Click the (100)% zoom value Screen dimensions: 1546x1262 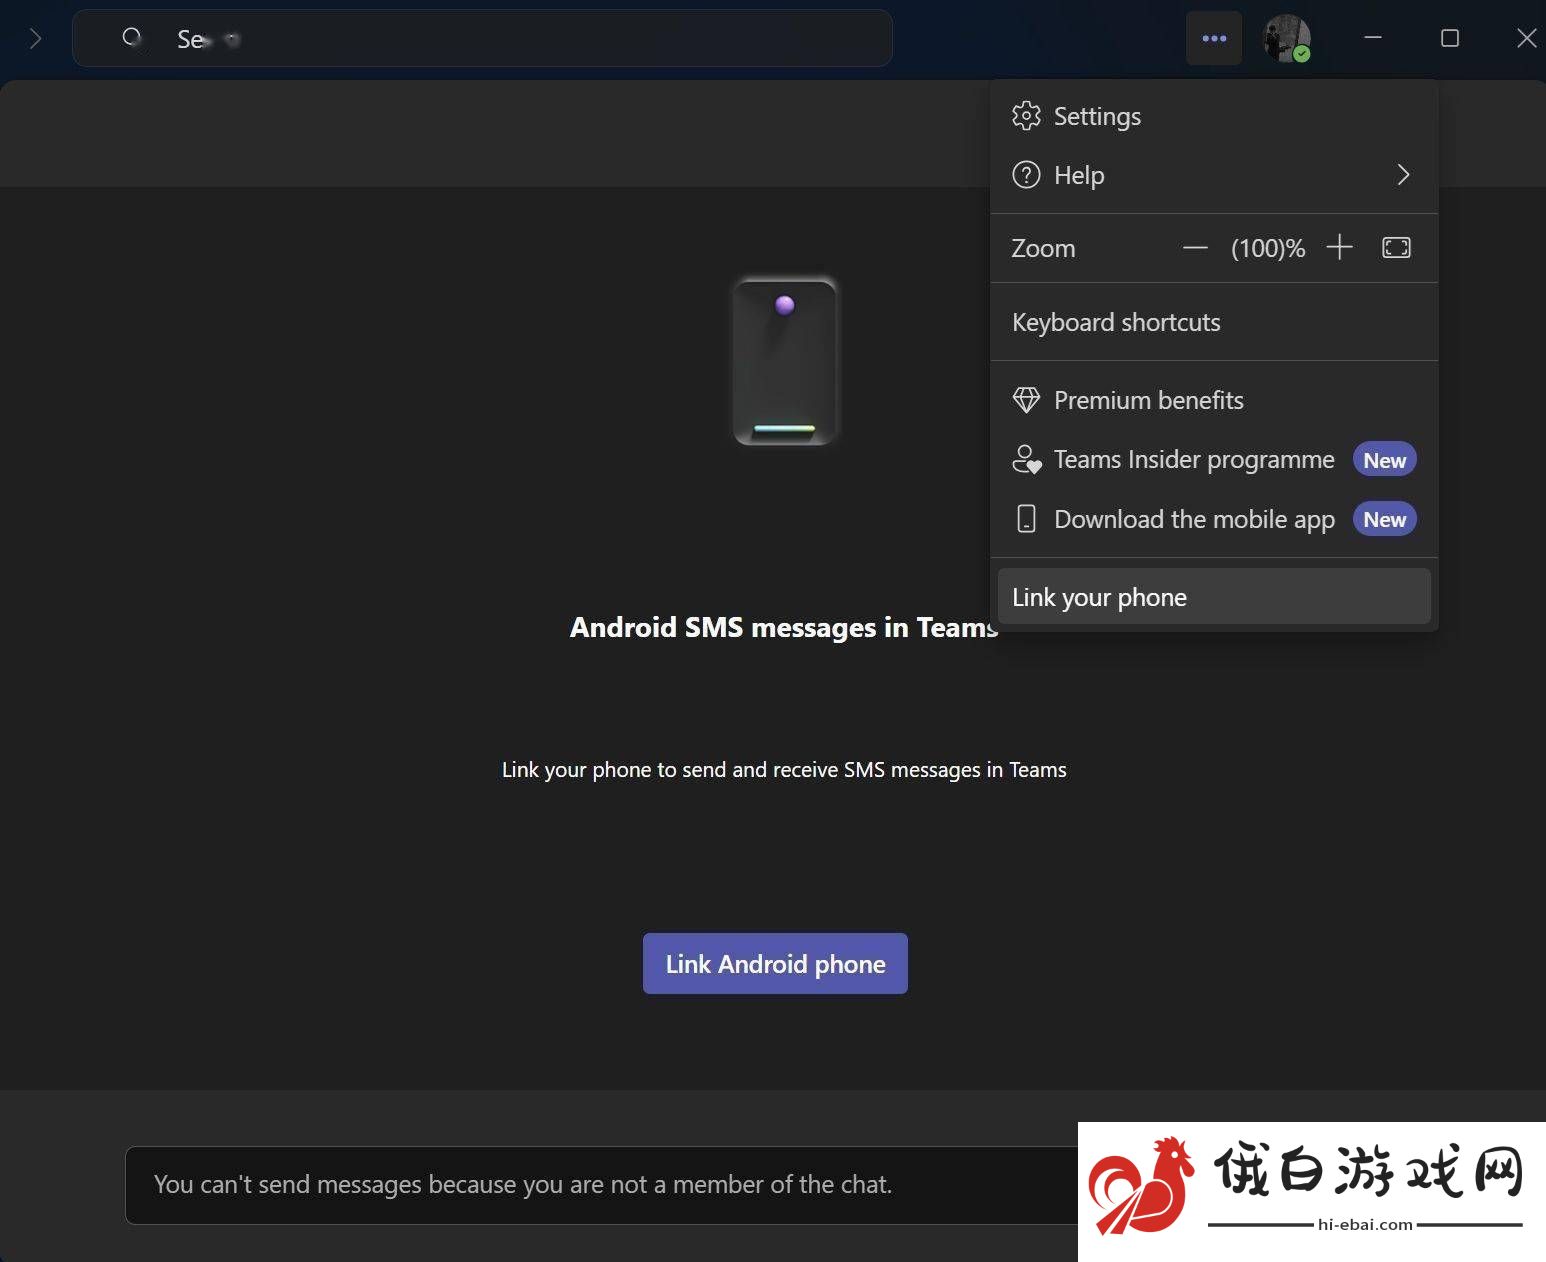click(x=1268, y=248)
